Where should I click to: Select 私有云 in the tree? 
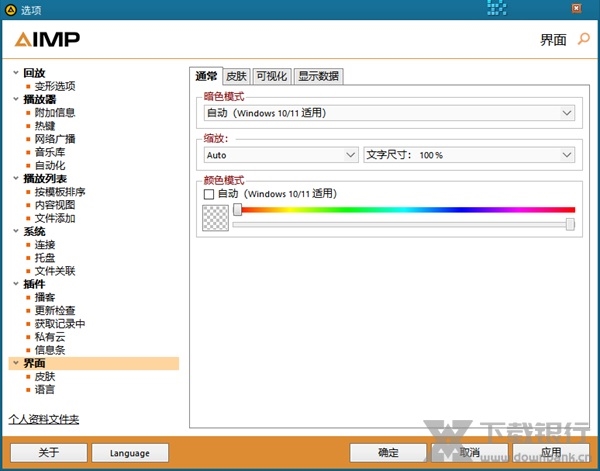tap(50, 337)
